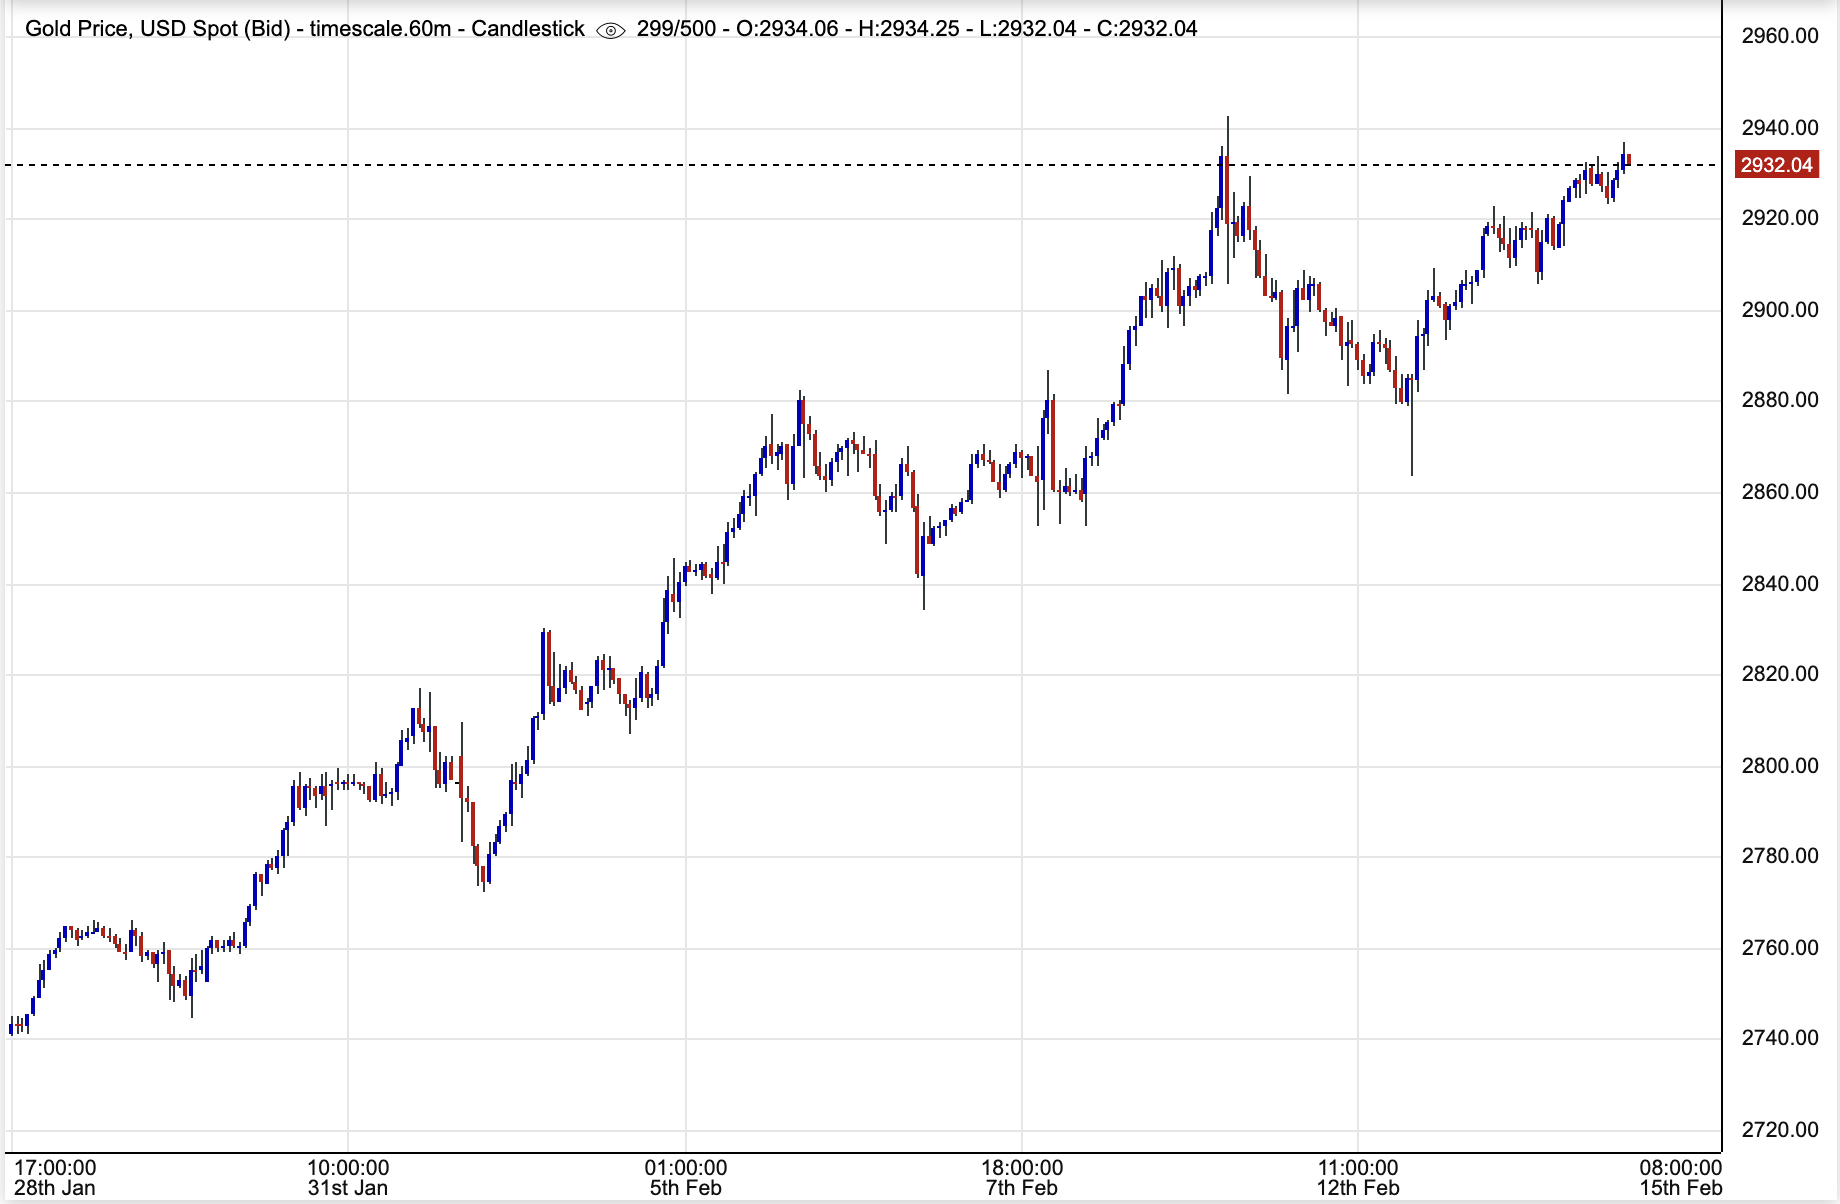Toggle the eye visibility icon in chart title
The height and width of the screenshot is (1204, 1840).
click(x=610, y=30)
